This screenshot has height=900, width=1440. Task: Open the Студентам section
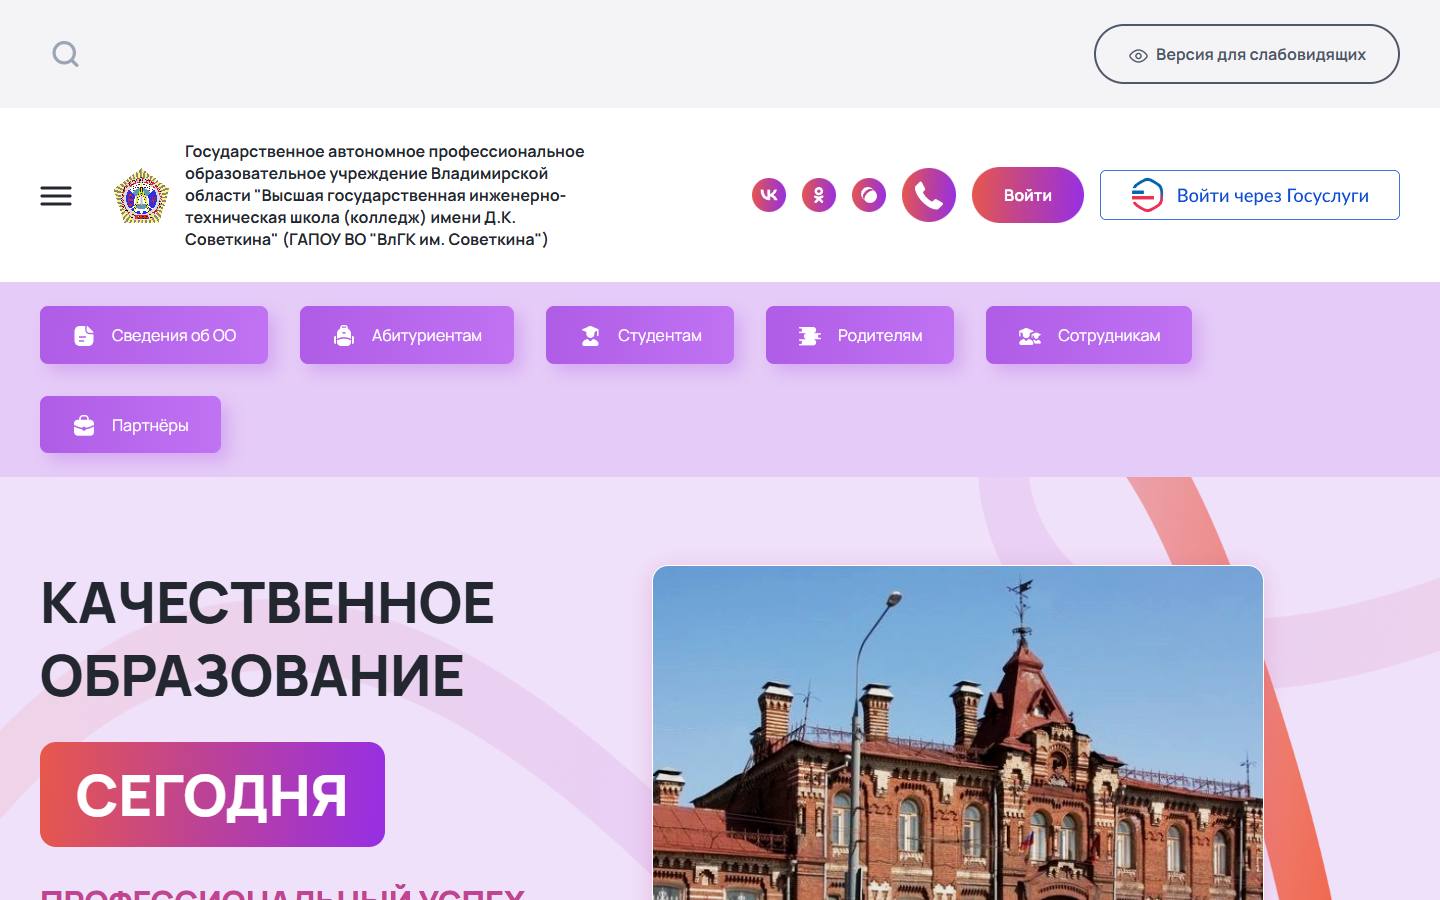[640, 335]
